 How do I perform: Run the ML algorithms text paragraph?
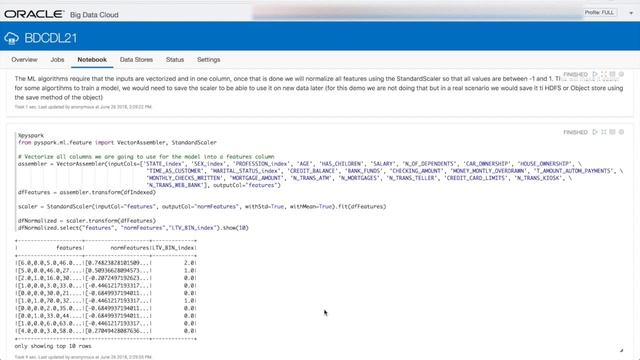pos(595,74)
